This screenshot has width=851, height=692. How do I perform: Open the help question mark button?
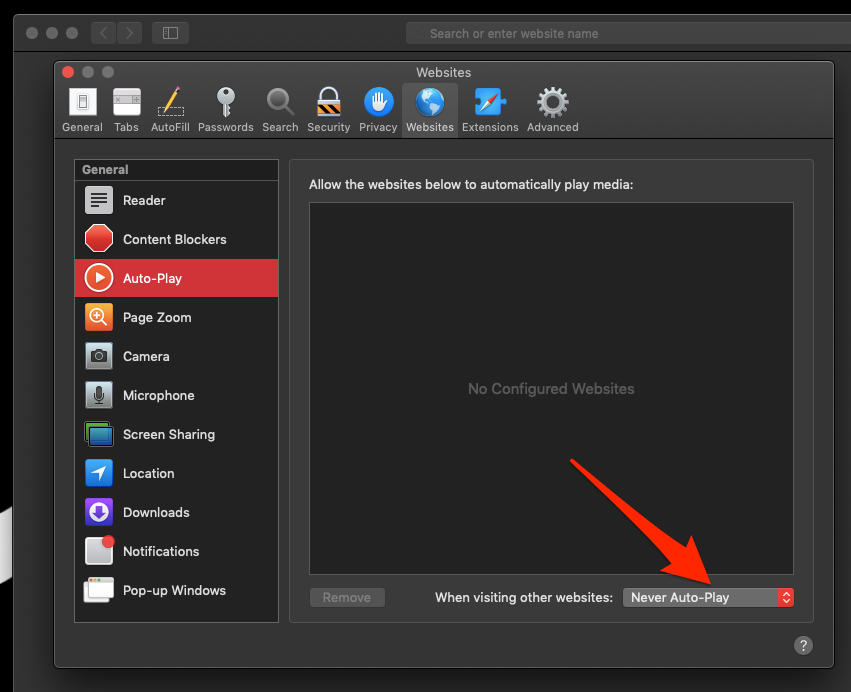(803, 645)
